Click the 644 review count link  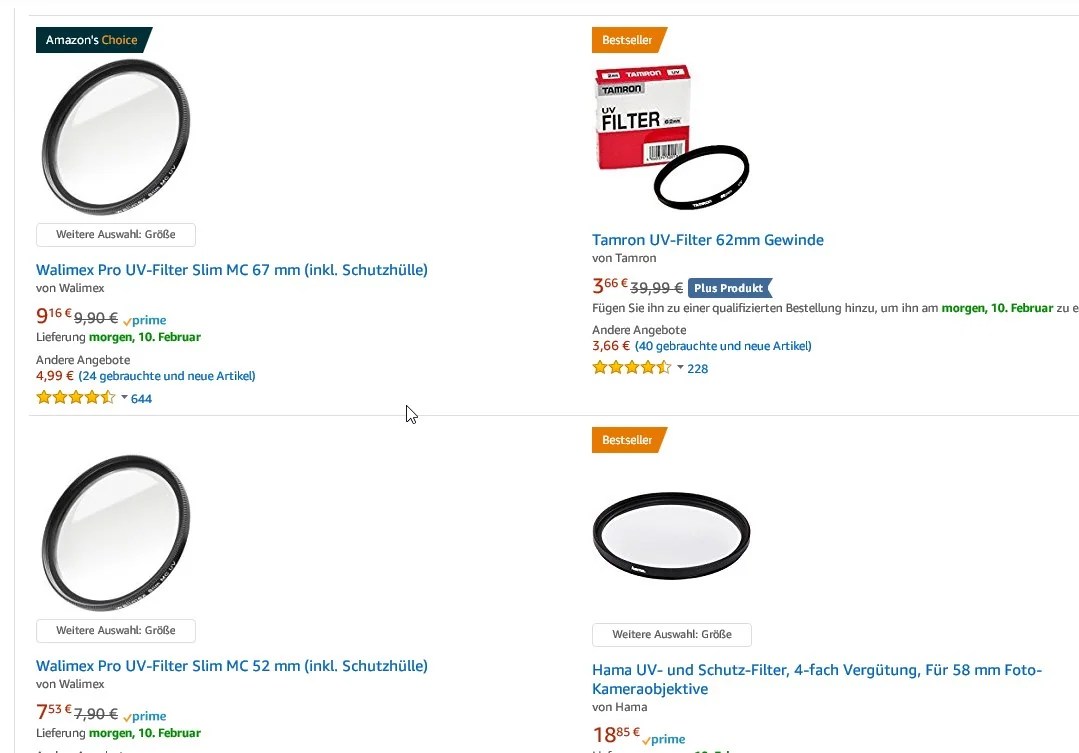[141, 398]
